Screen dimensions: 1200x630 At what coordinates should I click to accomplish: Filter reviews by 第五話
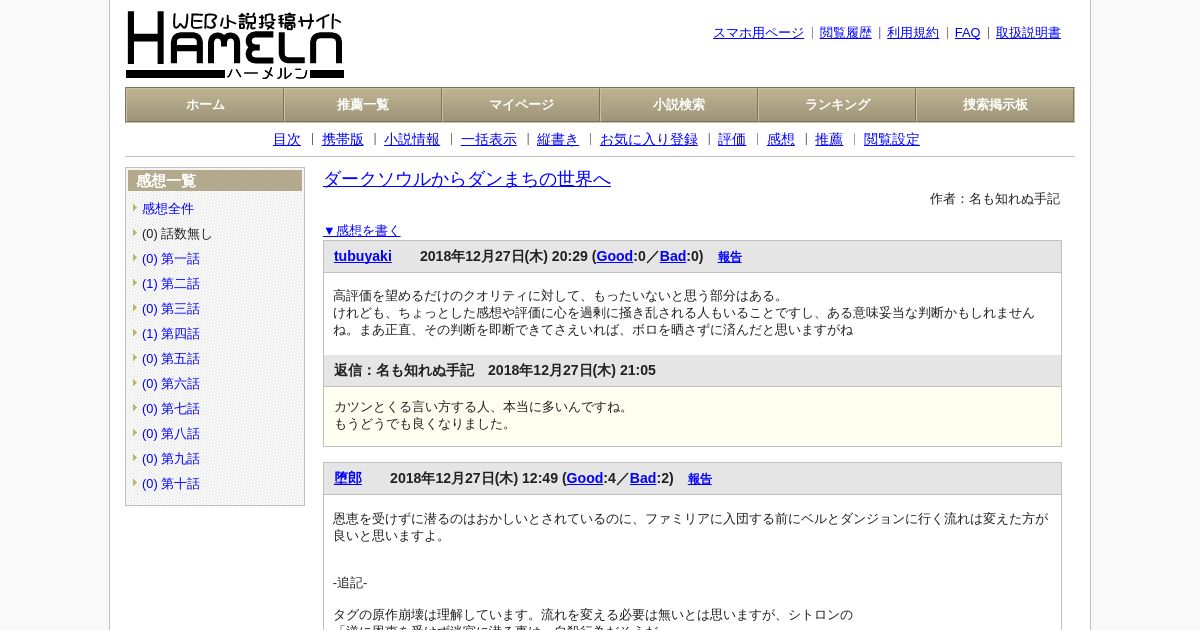171,359
